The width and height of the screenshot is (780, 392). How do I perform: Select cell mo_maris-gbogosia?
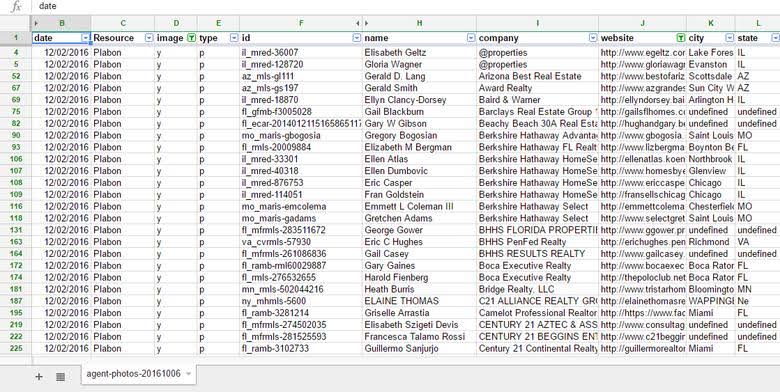point(300,135)
